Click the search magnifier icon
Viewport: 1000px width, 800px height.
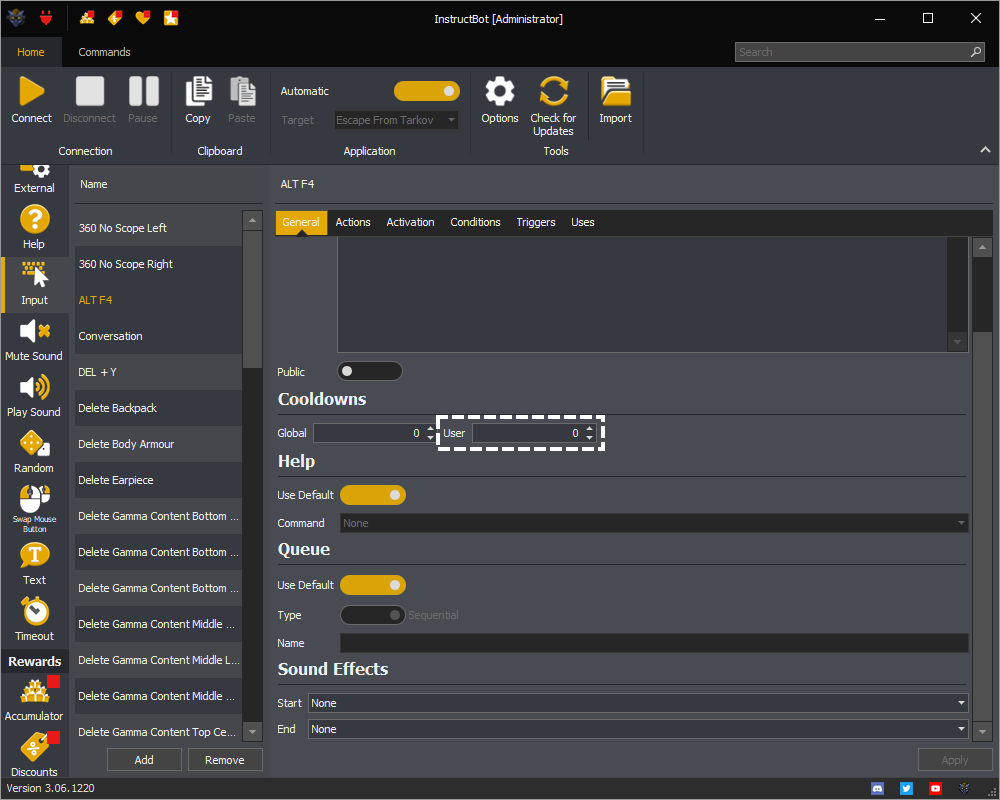(x=976, y=52)
